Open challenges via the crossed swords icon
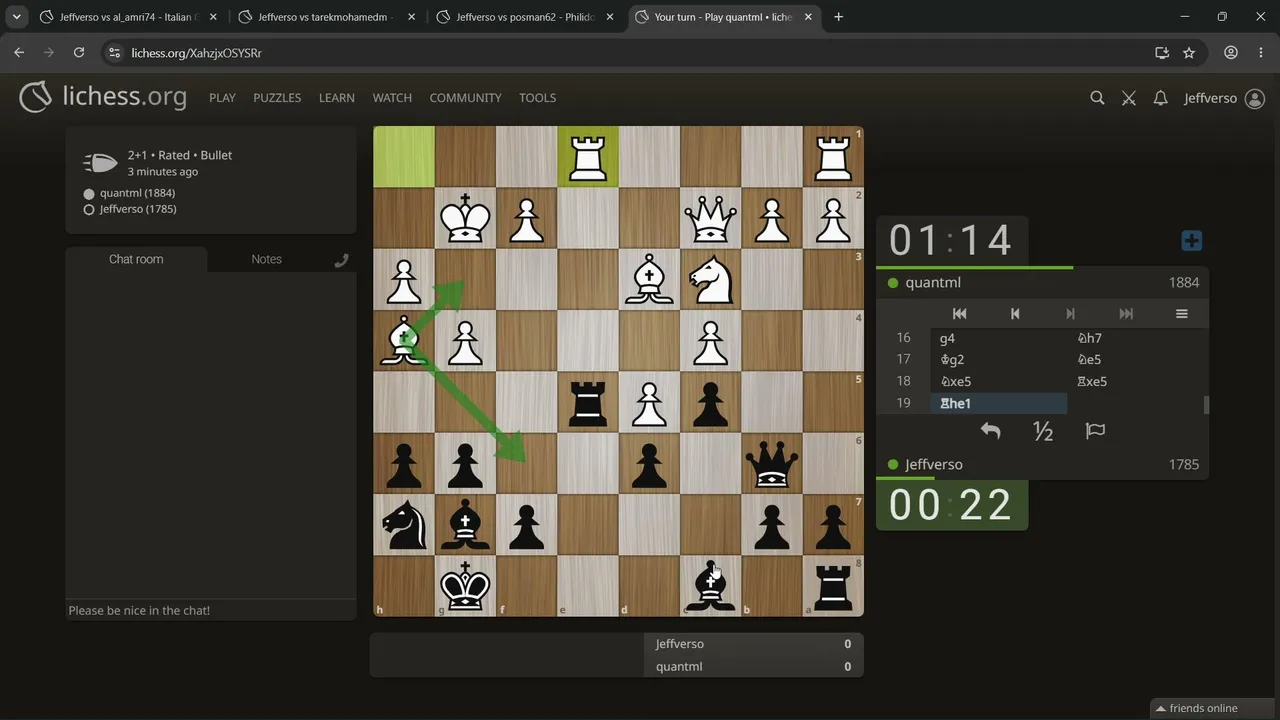 [x=1129, y=98]
